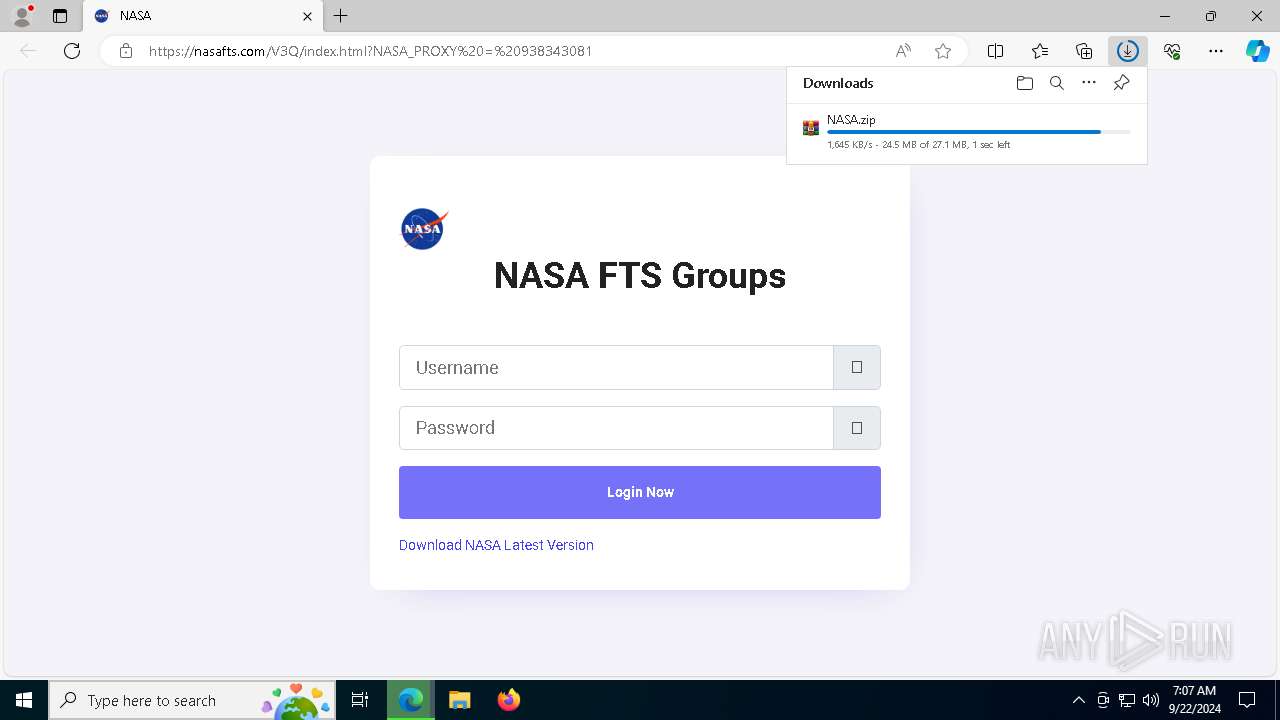The image size is (1280, 720).
Task: Open Read aloud from address bar
Action: pyautogui.click(x=903, y=51)
